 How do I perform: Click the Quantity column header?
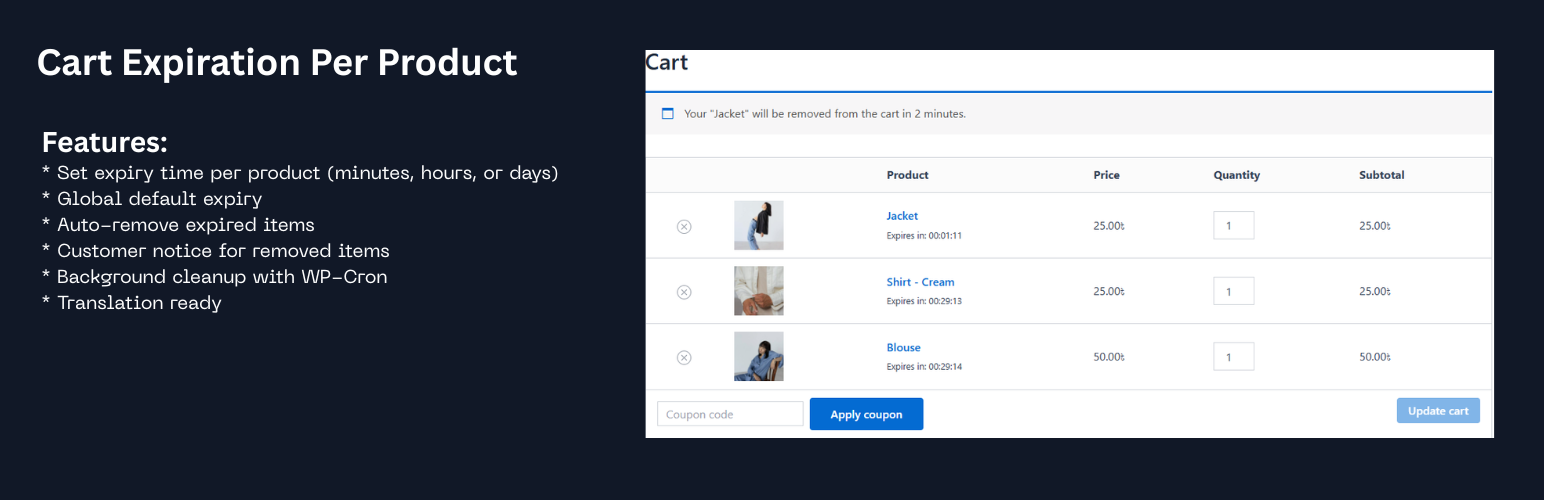1236,175
